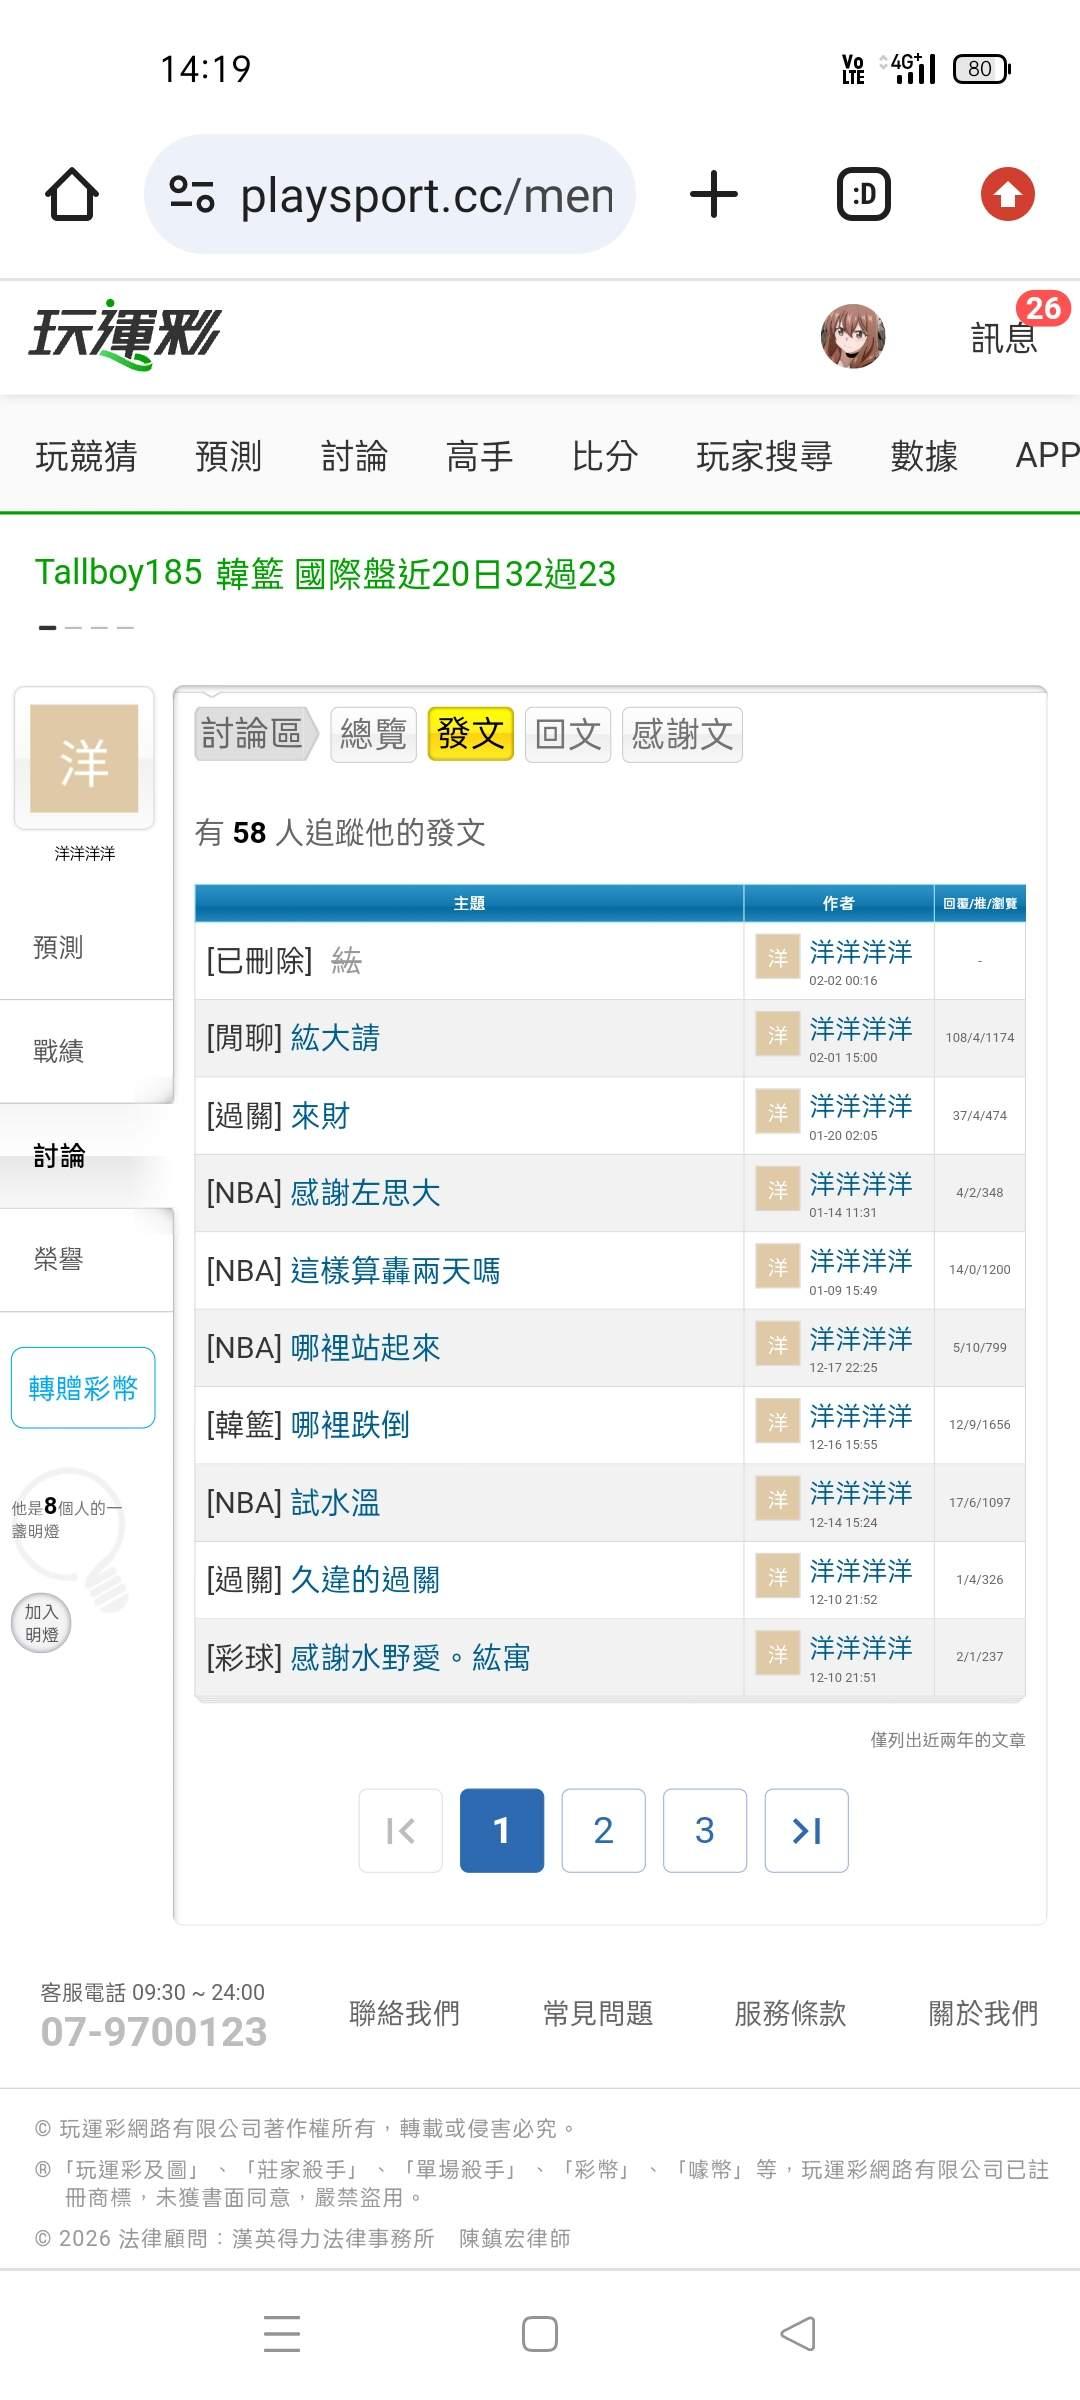Toggle 加入明燈 follow button
Viewport: 1080px width, 2400px height.
41,1622
